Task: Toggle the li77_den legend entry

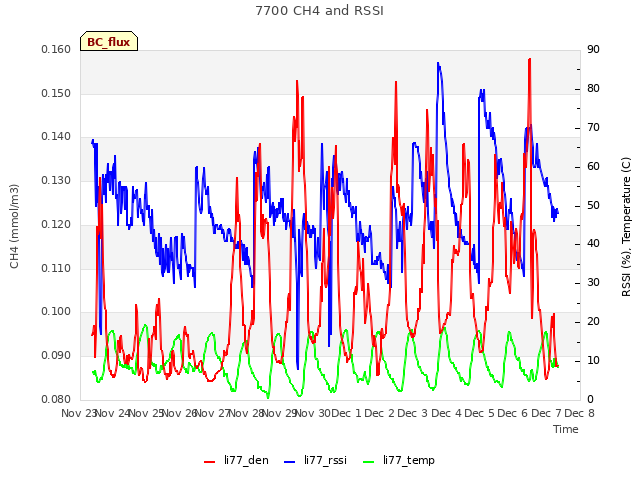Action: pyautogui.click(x=236, y=460)
